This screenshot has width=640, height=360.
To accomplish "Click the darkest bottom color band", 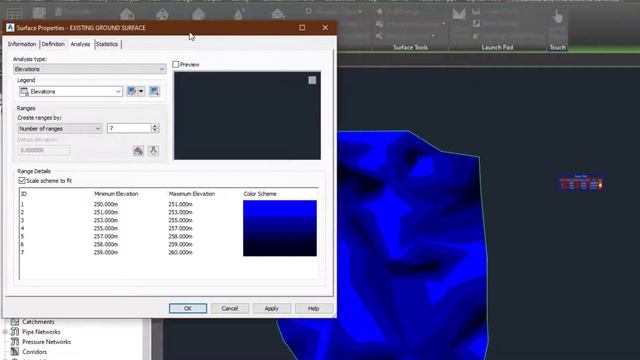I will click(x=280, y=252).
